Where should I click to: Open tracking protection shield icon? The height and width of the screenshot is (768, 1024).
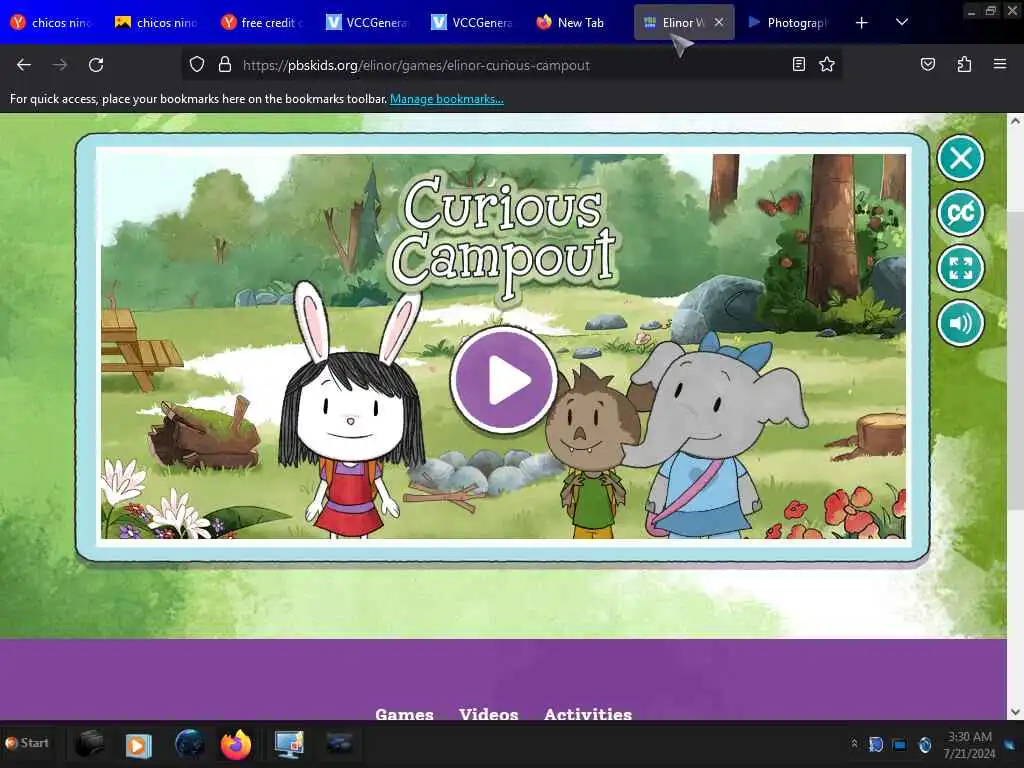coord(197,65)
